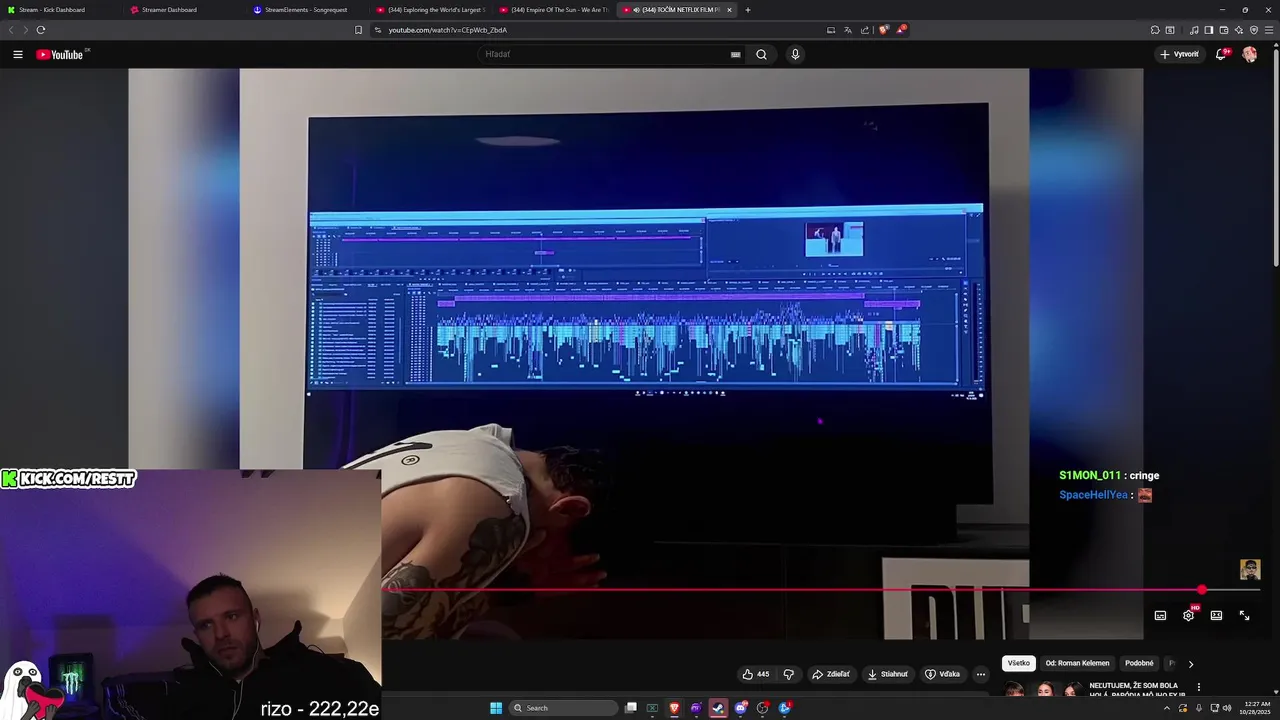Click the red video progress scrubber handle
The width and height of the screenshot is (1280, 720).
tap(1202, 590)
